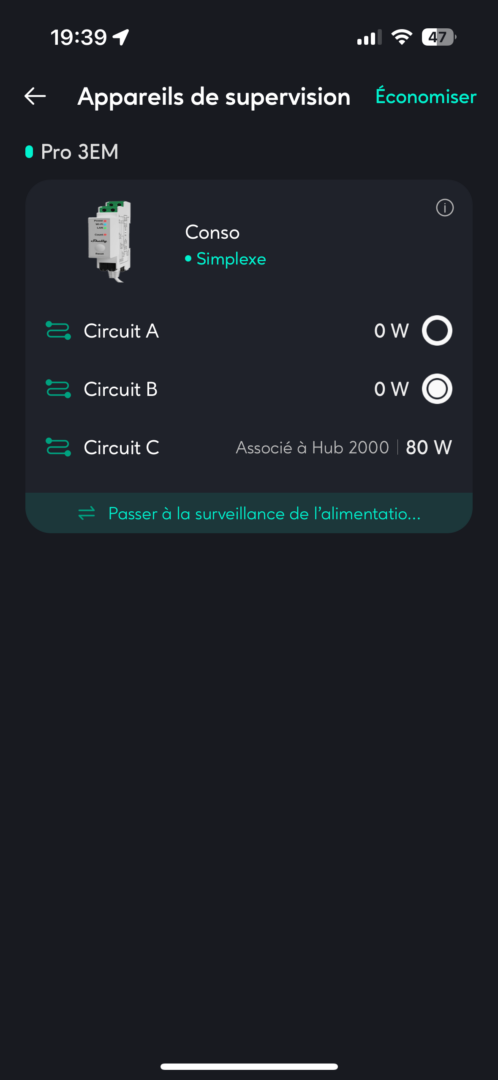Screen dimensions: 498x1080
Task: Tap the location arrow in status bar
Action: (121, 37)
